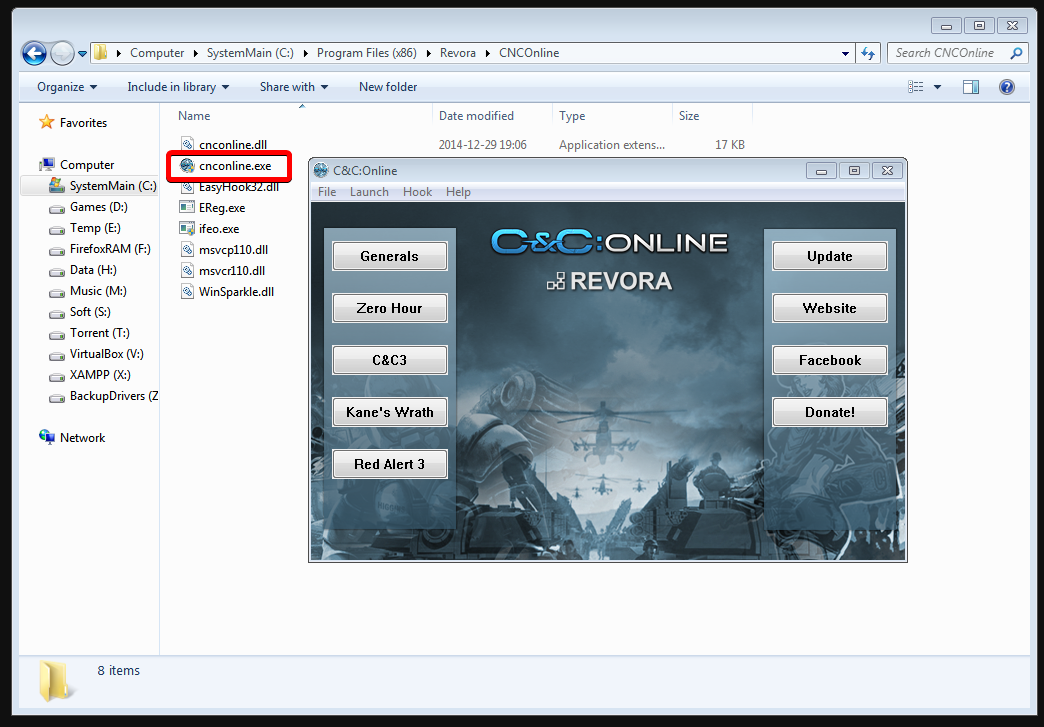Screen dimensions: 1044x727
Task: Select BackupDrivers drive in navigation pane
Action: point(103,395)
